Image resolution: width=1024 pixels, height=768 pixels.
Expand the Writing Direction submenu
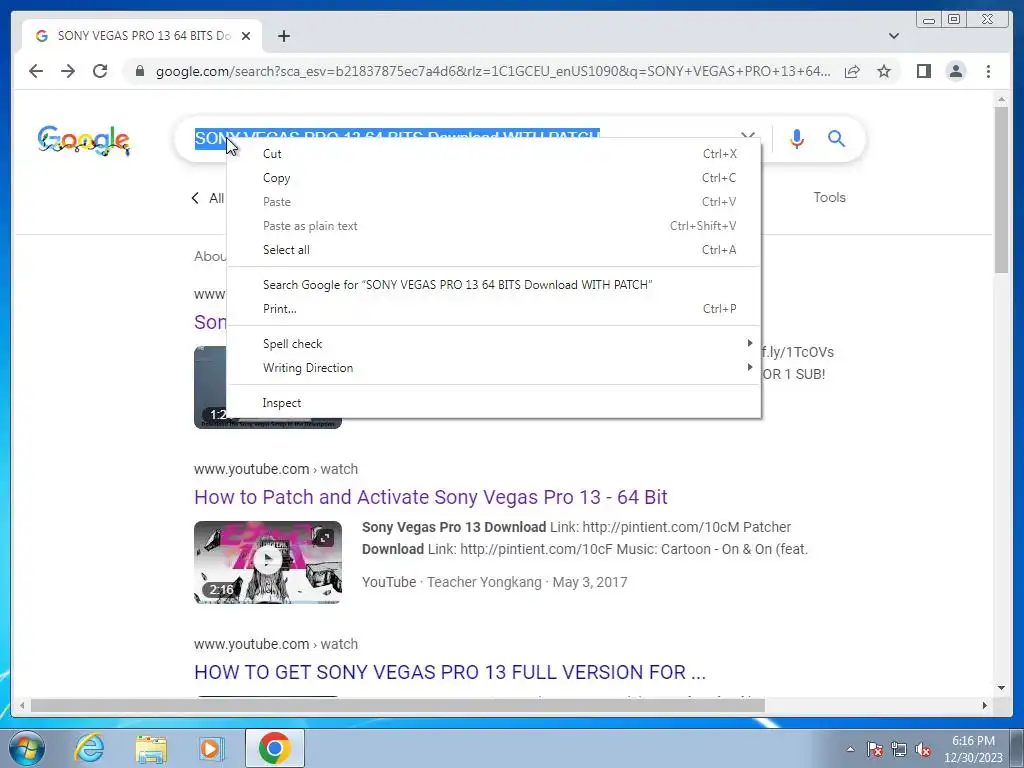click(x=494, y=368)
